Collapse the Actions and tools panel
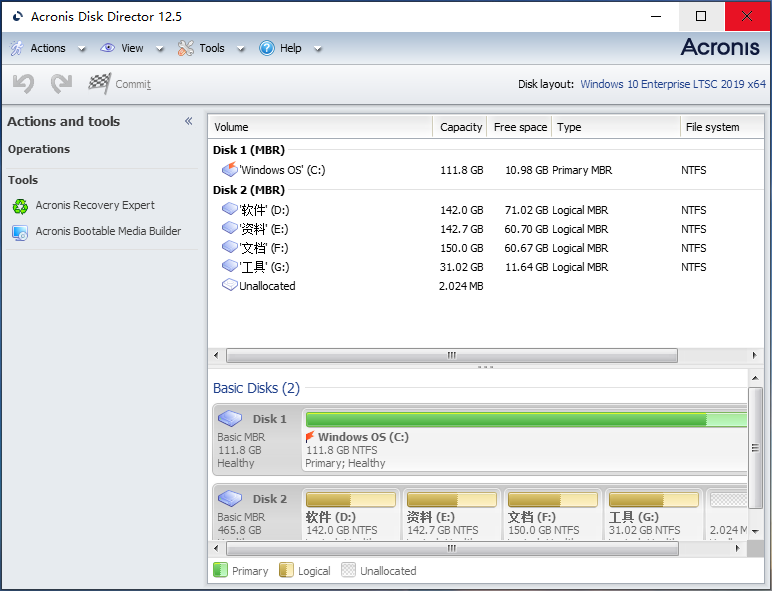 click(189, 121)
